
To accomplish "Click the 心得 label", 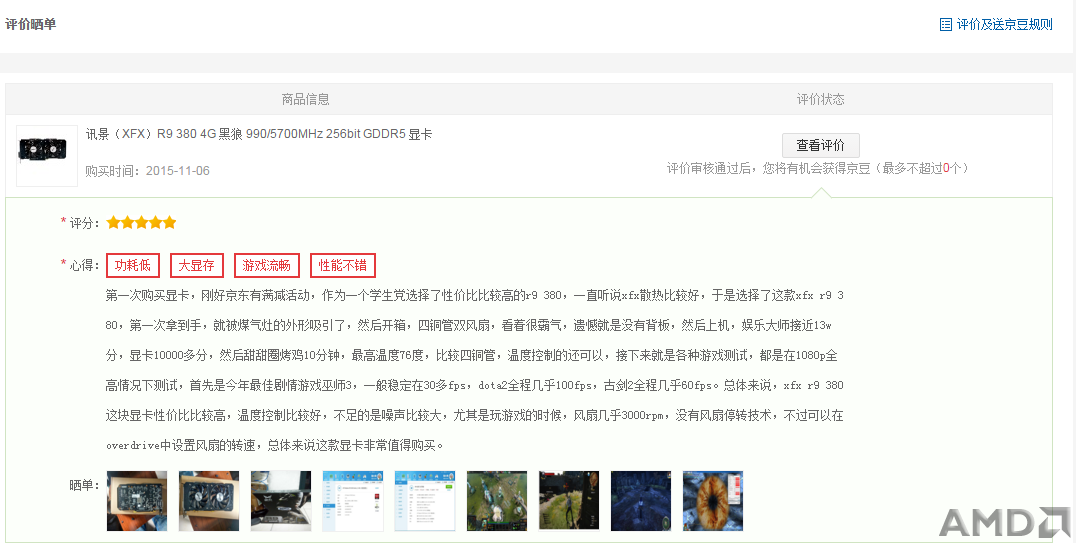I will (x=84, y=265).
